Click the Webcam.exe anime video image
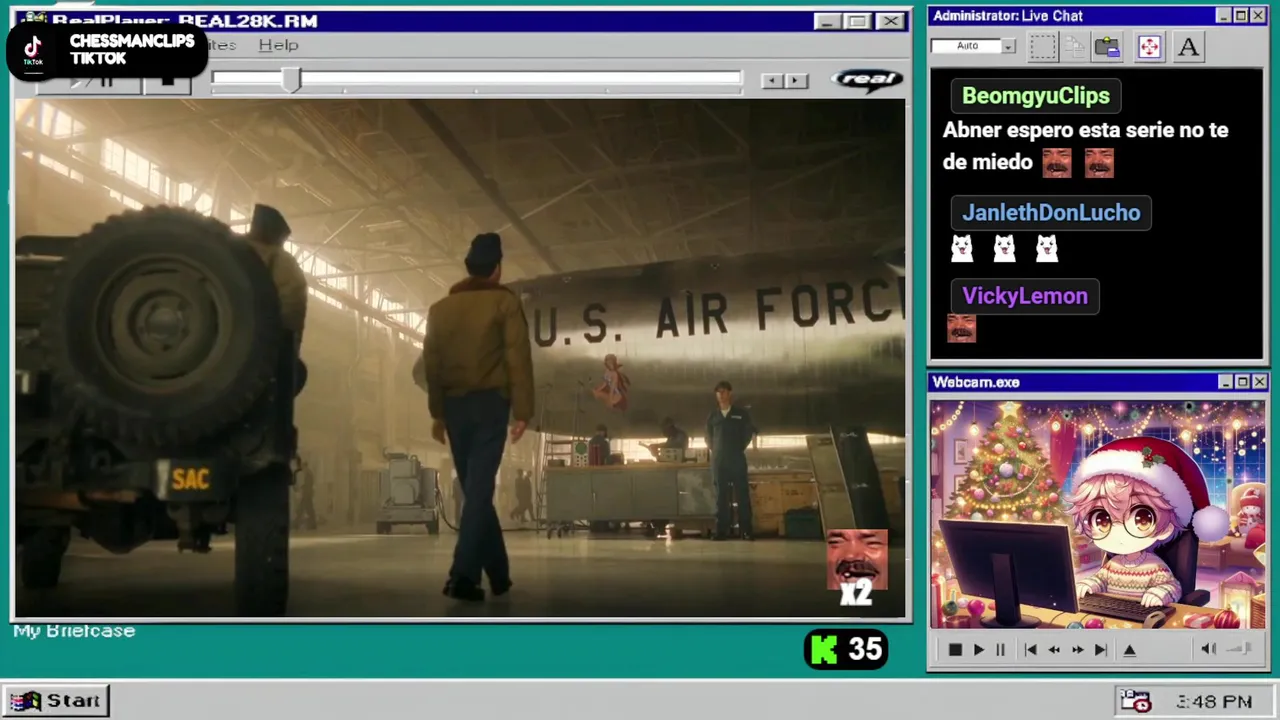The width and height of the screenshot is (1280, 720). click(1097, 515)
